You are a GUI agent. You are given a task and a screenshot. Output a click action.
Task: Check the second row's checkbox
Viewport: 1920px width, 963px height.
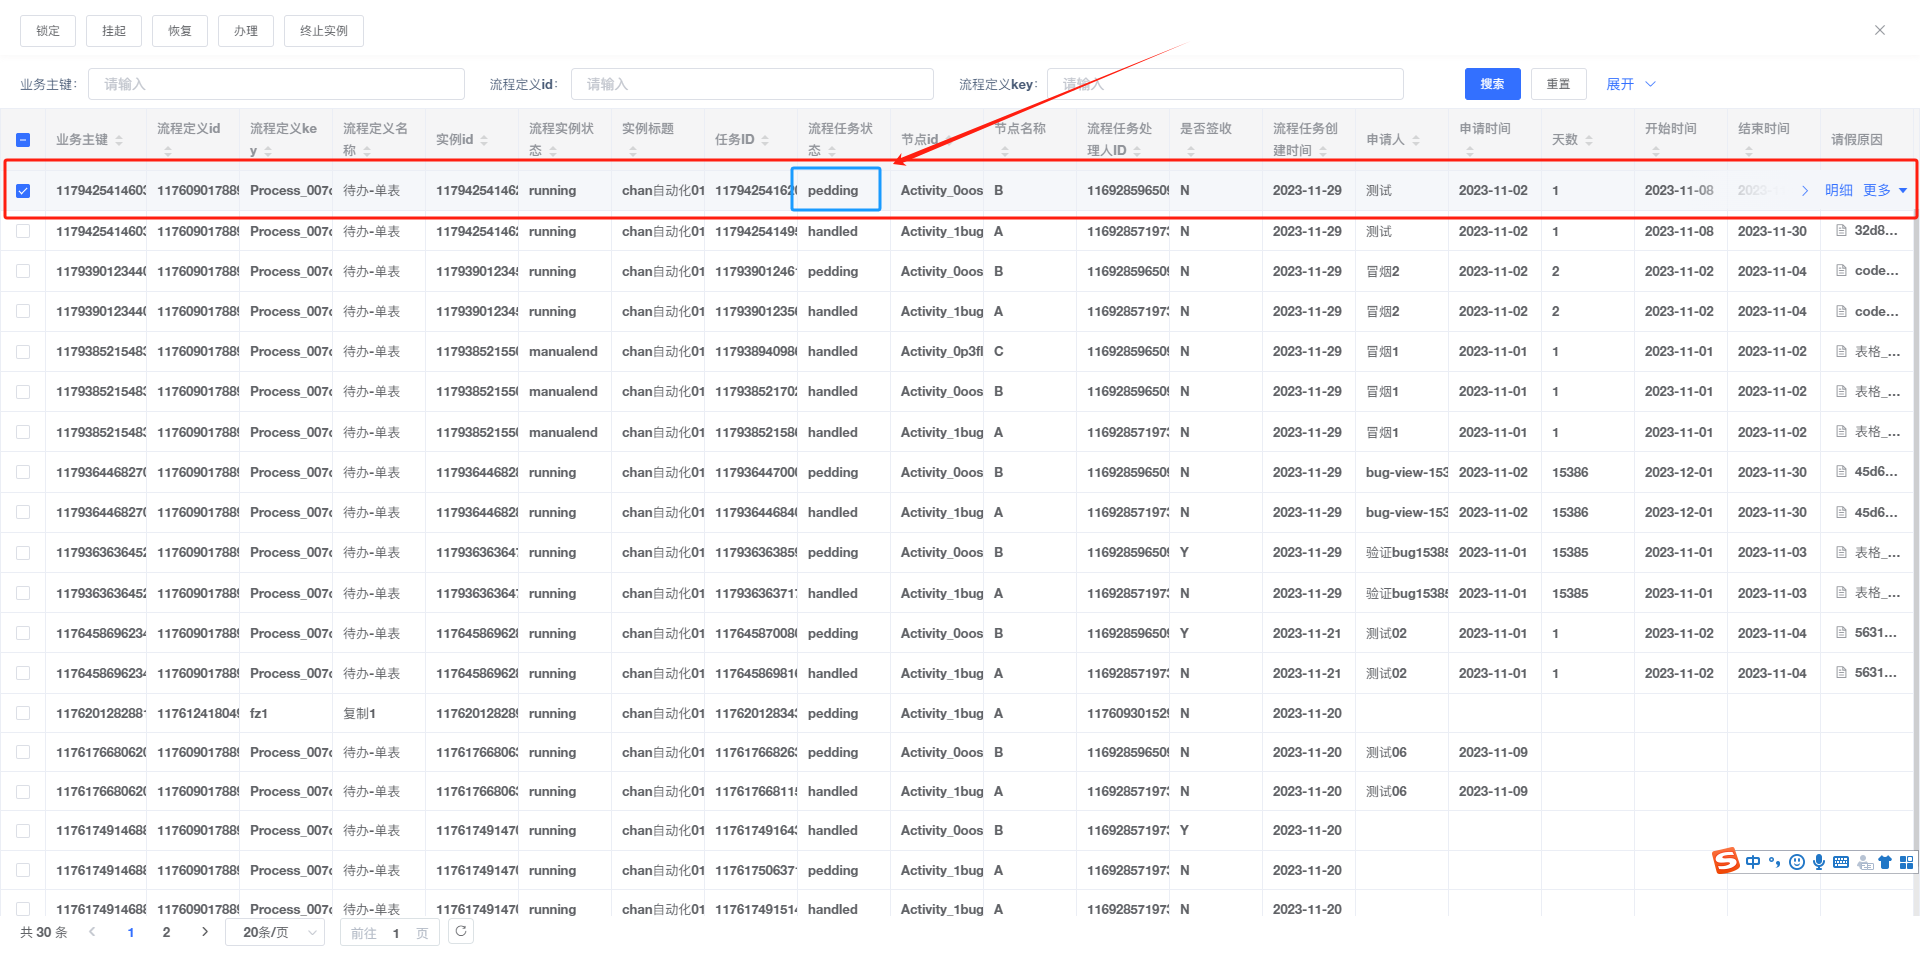coord(23,231)
